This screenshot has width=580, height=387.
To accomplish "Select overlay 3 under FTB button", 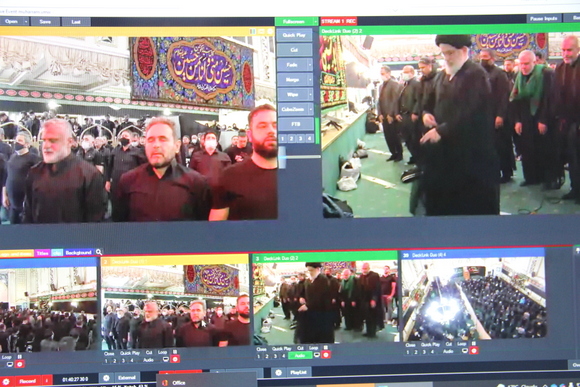I will click(300, 139).
